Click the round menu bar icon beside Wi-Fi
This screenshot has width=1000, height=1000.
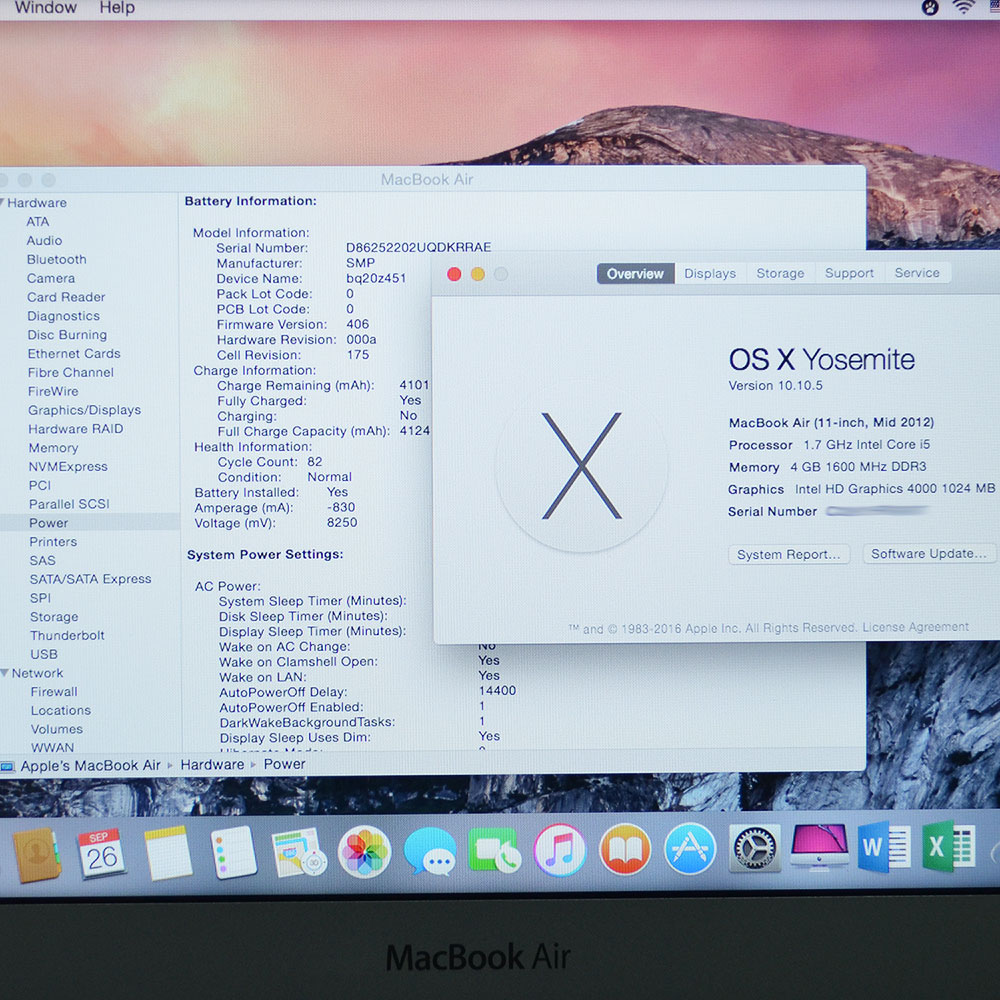930,7
